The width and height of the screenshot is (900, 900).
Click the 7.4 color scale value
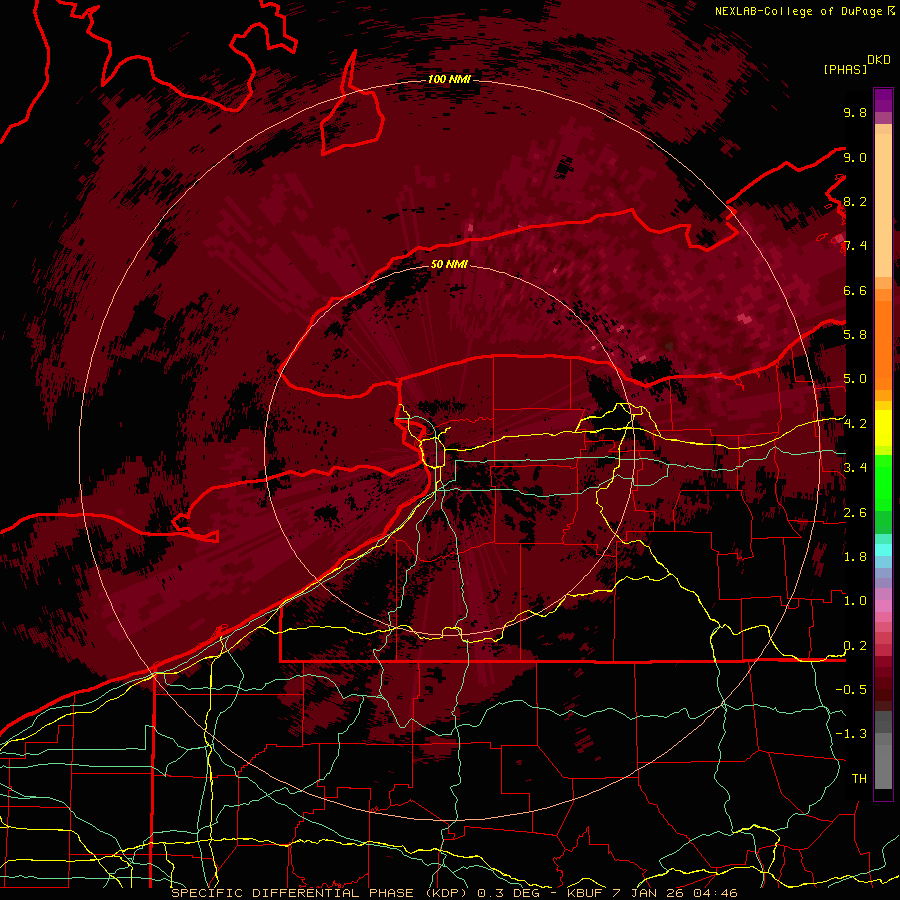coord(855,246)
